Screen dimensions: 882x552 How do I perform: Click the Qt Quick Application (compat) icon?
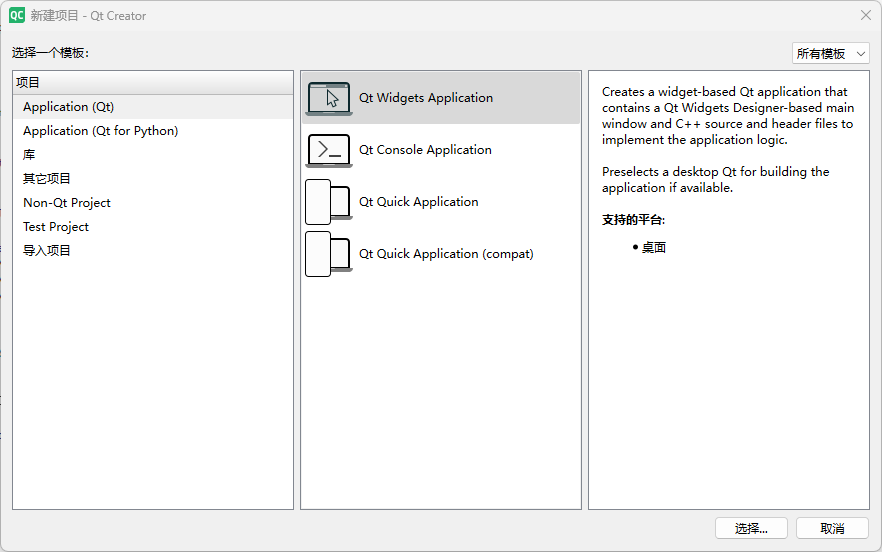click(328, 254)
